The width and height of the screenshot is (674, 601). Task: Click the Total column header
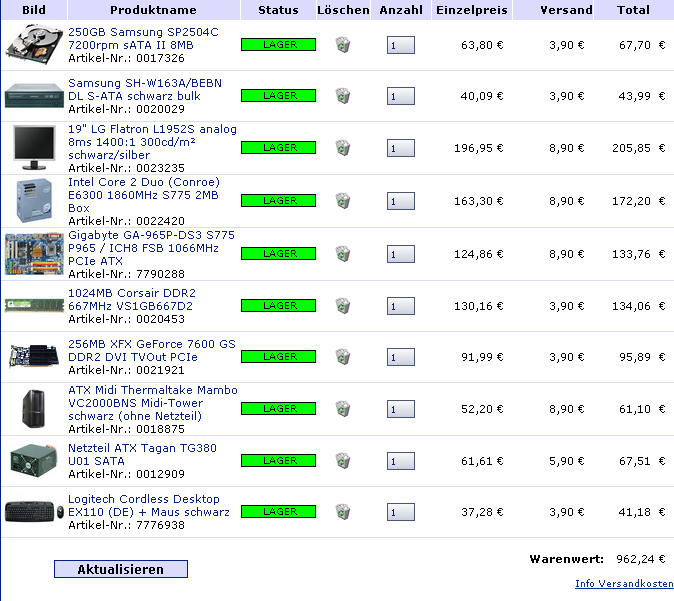[633, 10]
